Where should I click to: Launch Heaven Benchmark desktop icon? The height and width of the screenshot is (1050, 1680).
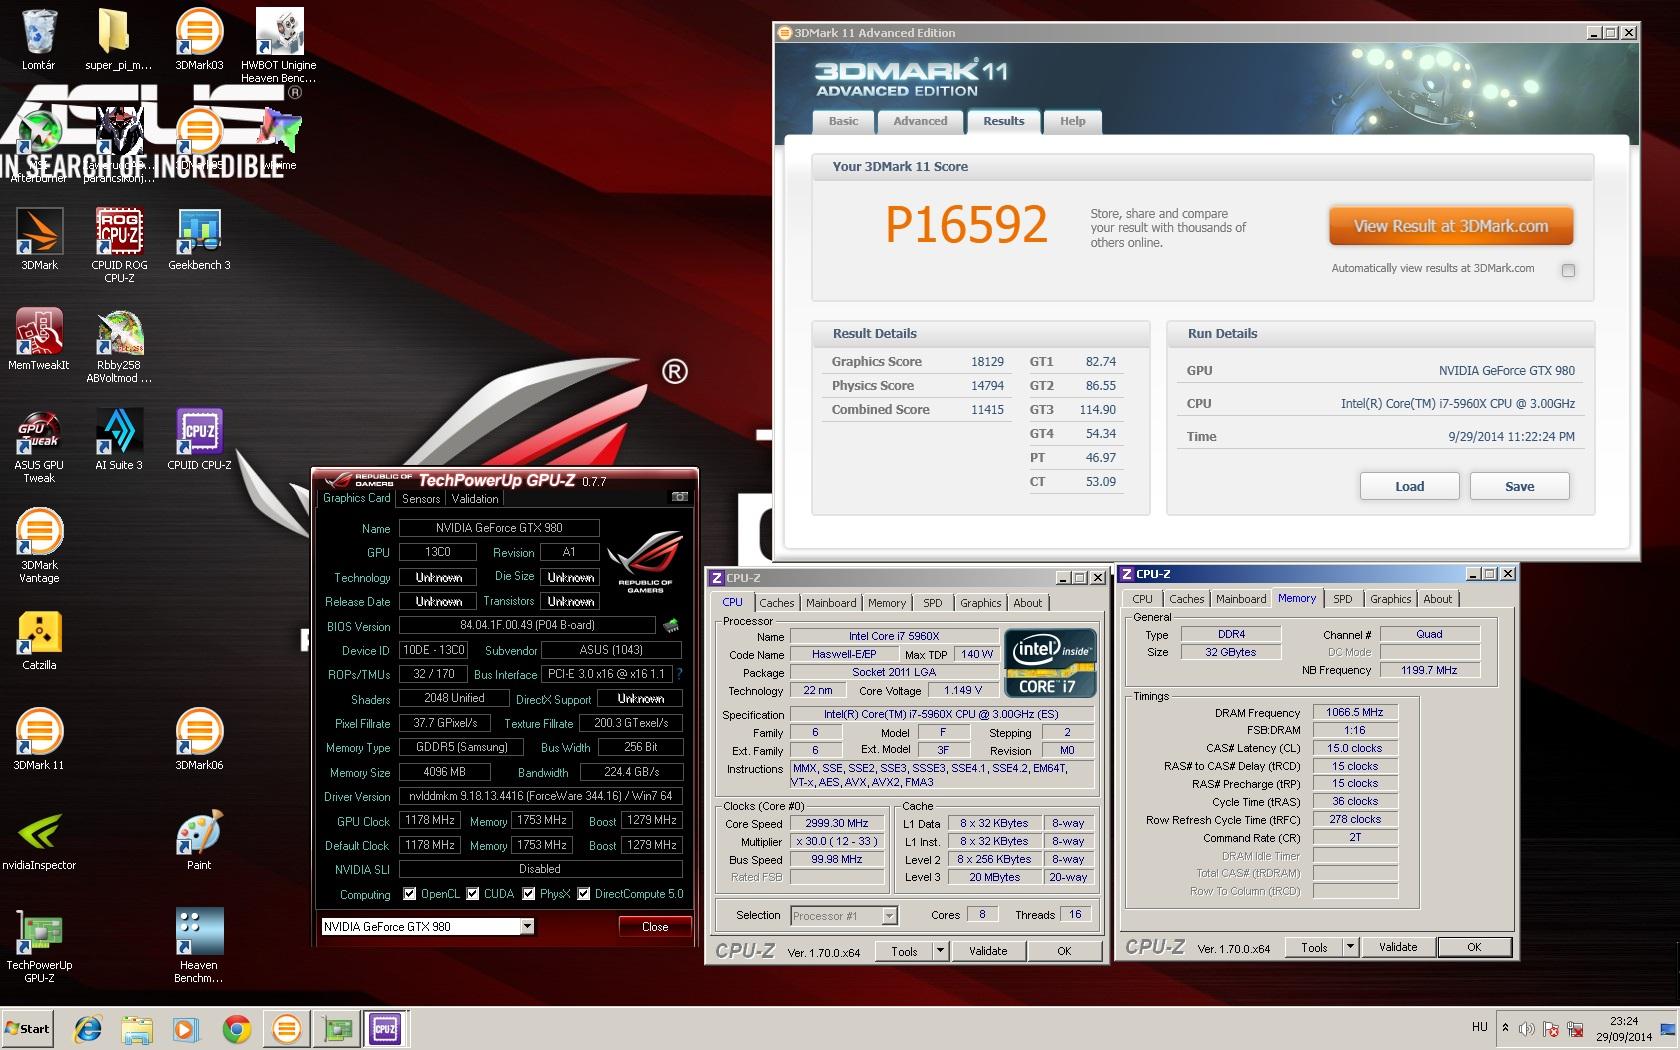(x=199, y=945)
